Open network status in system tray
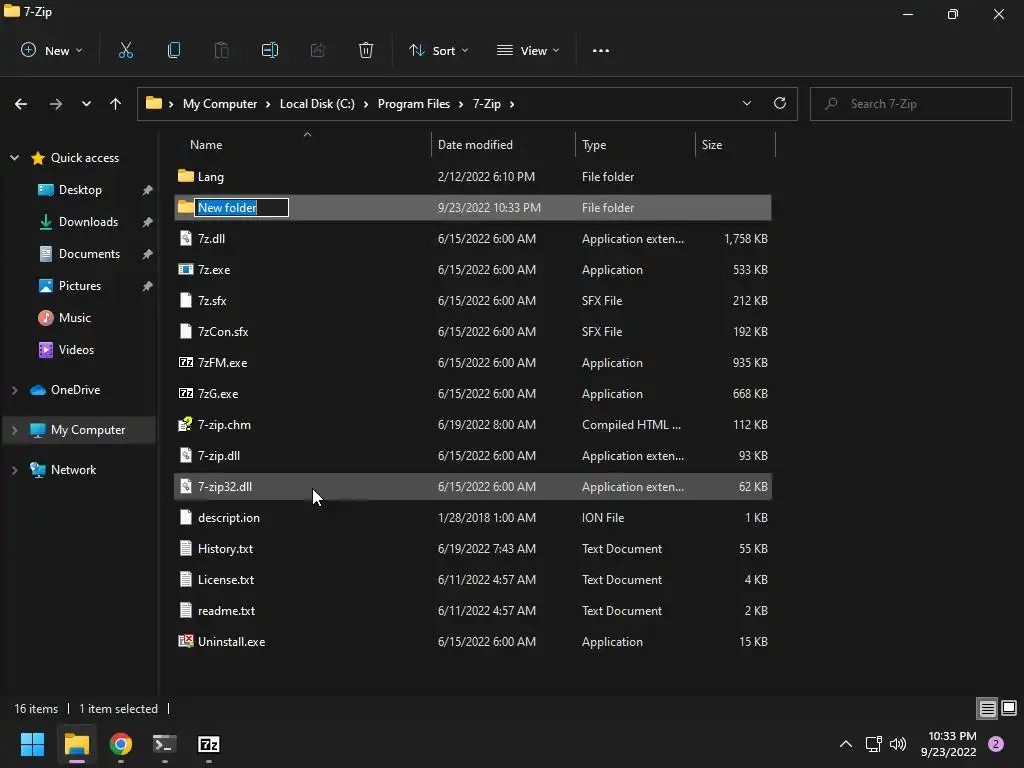The height and width of the screenshot is (768, 1024). click(873, 744)
